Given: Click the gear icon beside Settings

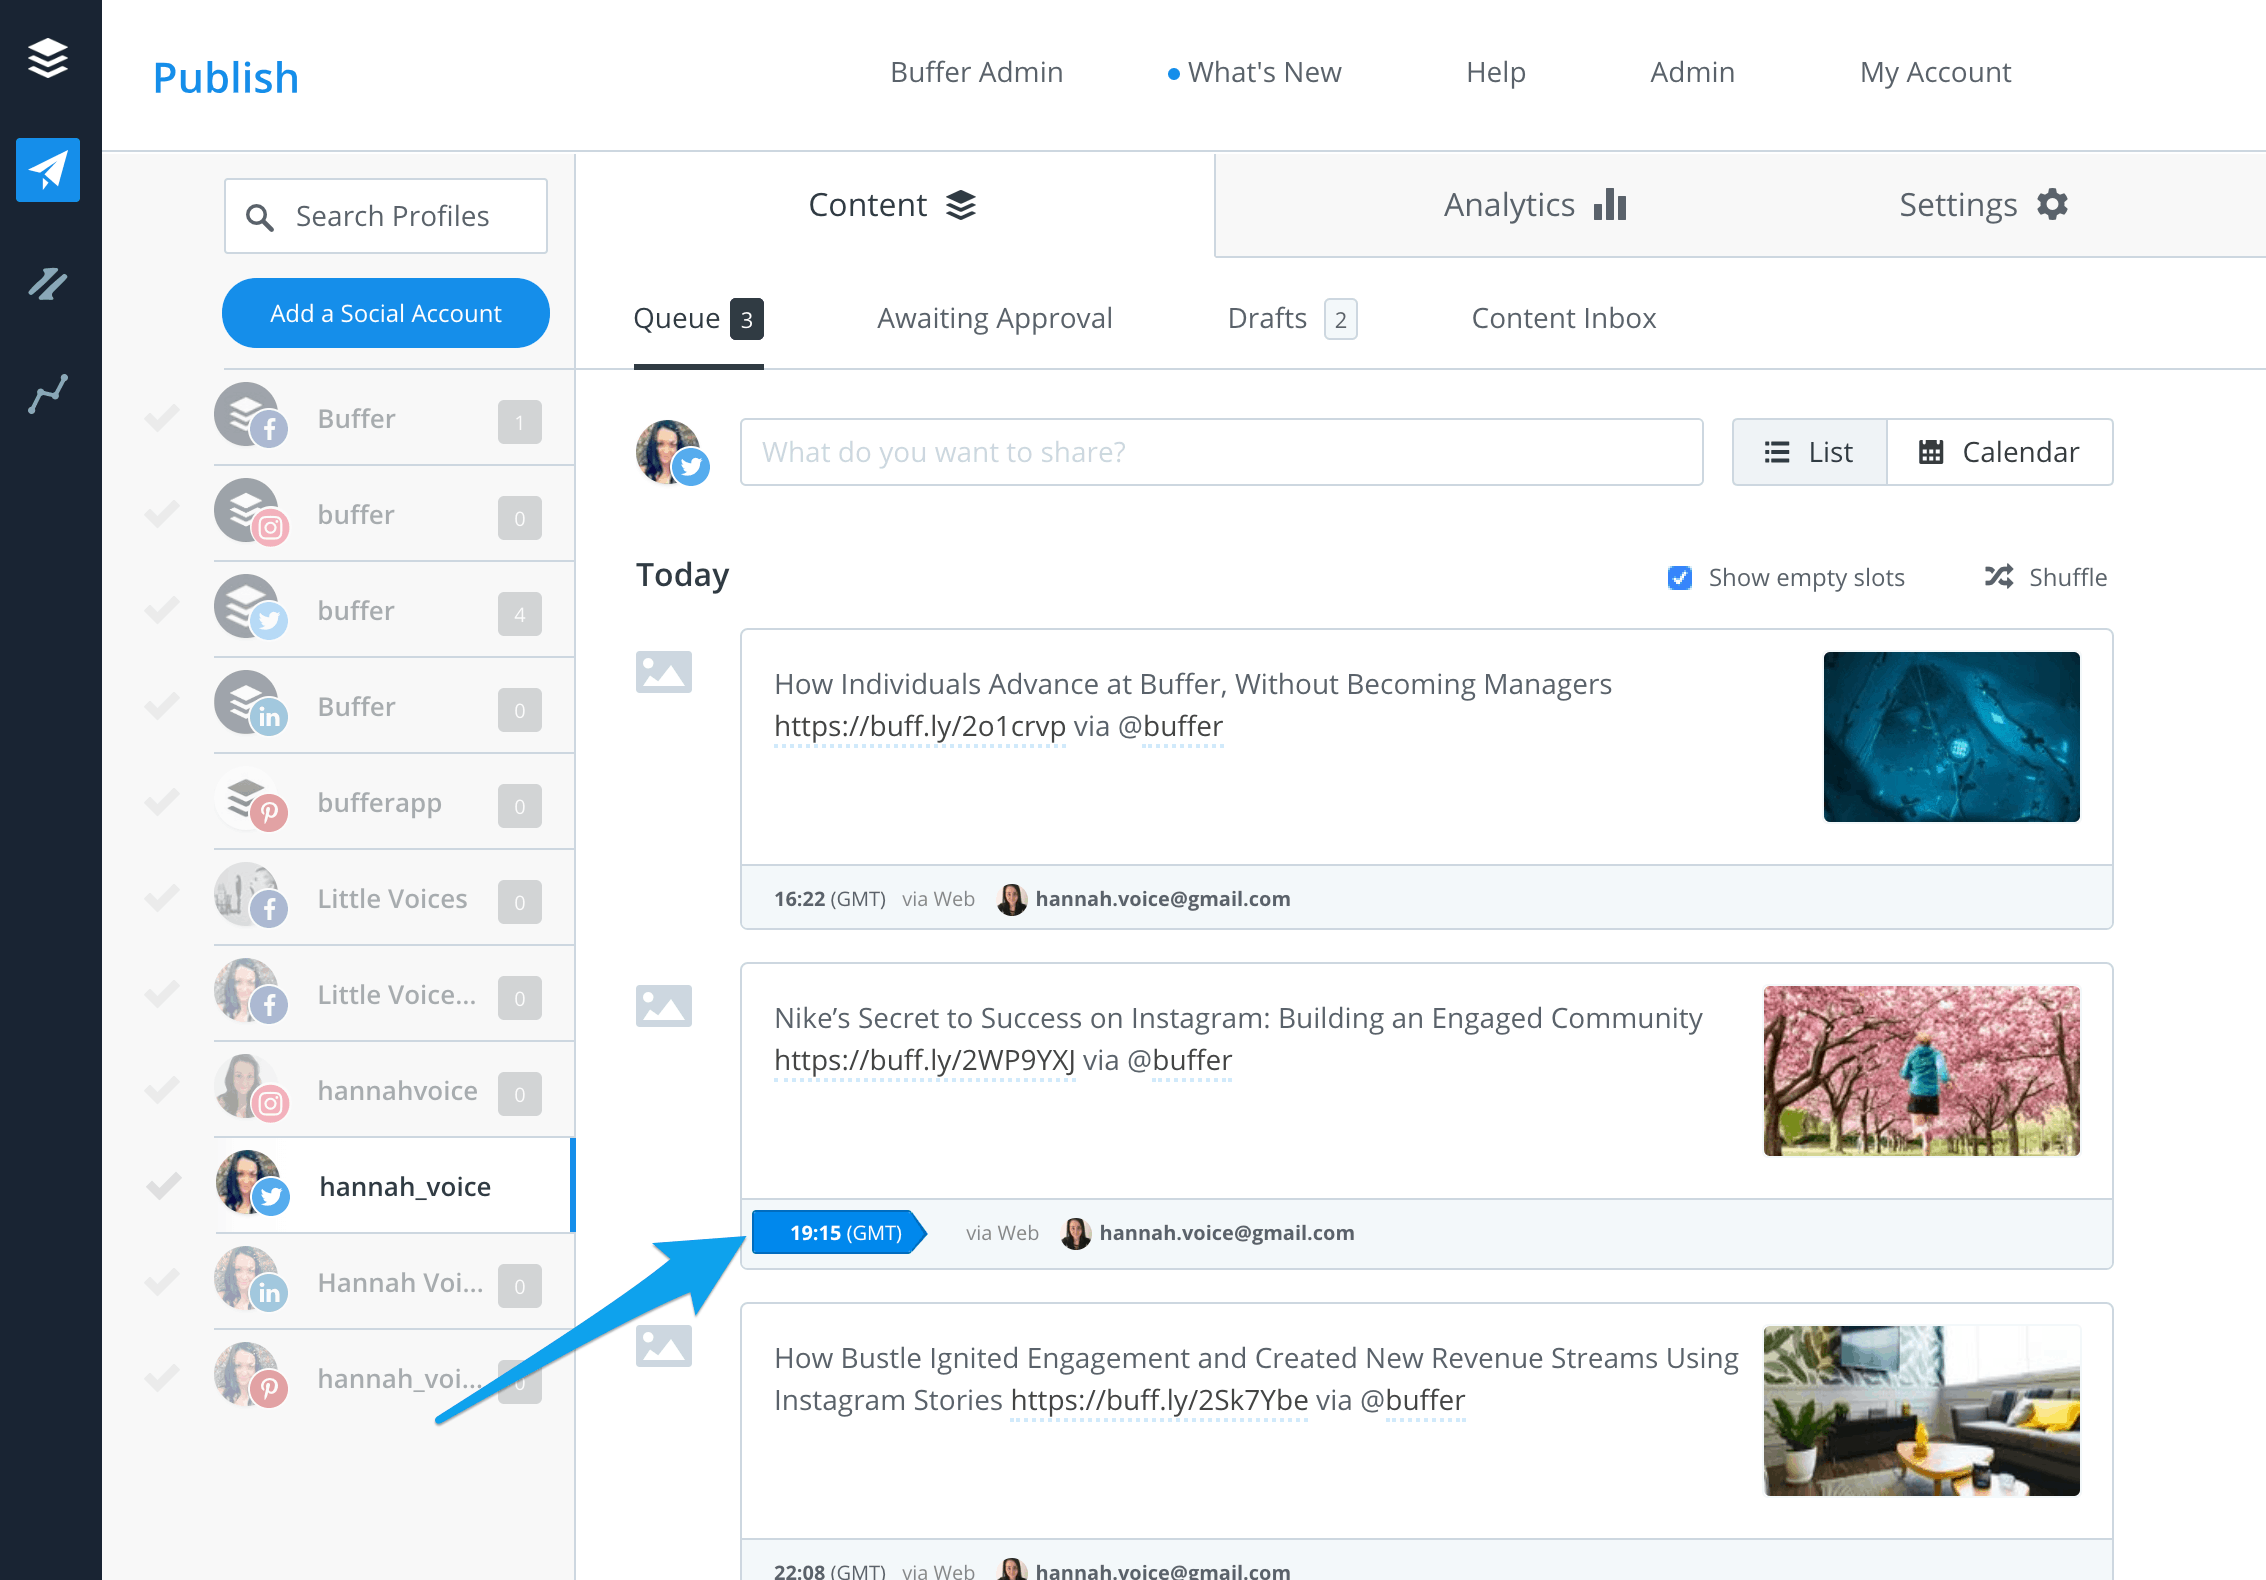Looking at the screenshot, I should coord(2052,204).
